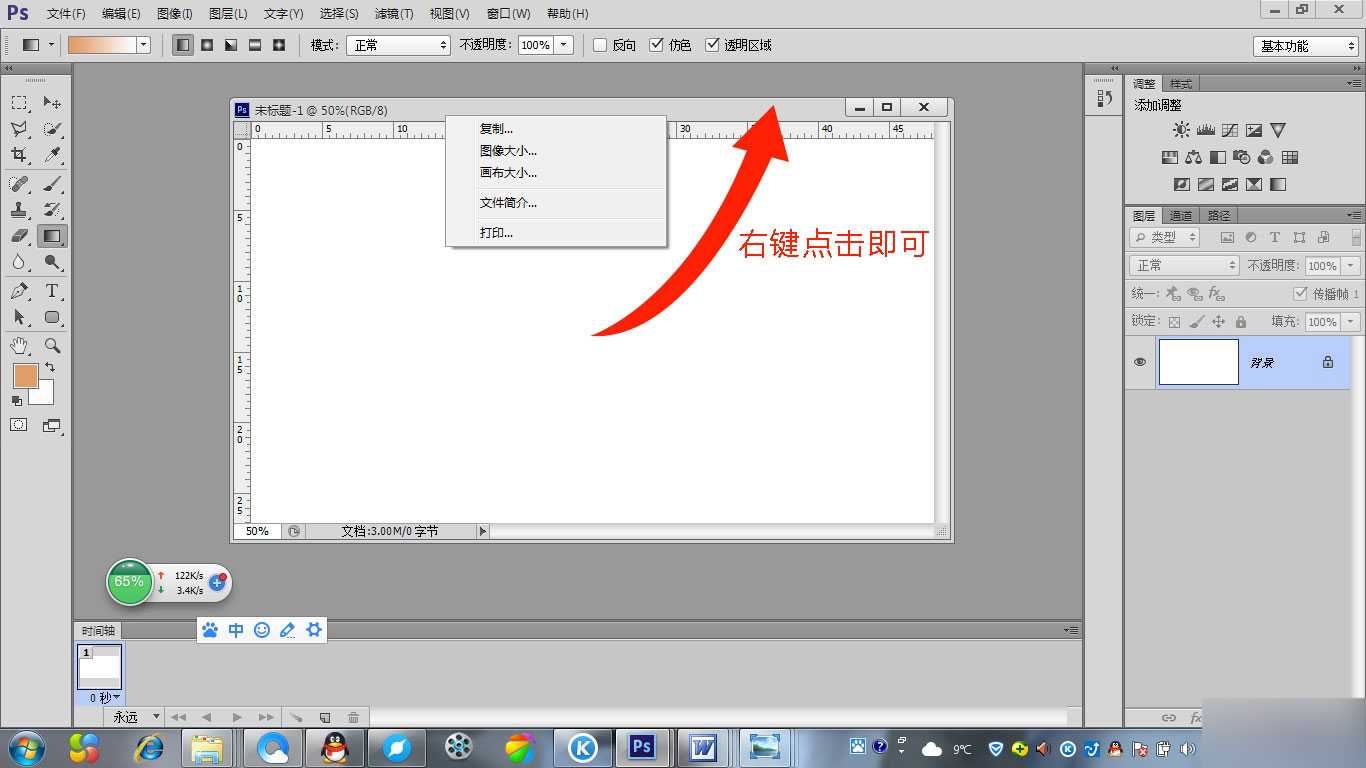Add Color Balance adjustment
1366x768 pixels.
pyautogui.click(x=1194, y=157)
